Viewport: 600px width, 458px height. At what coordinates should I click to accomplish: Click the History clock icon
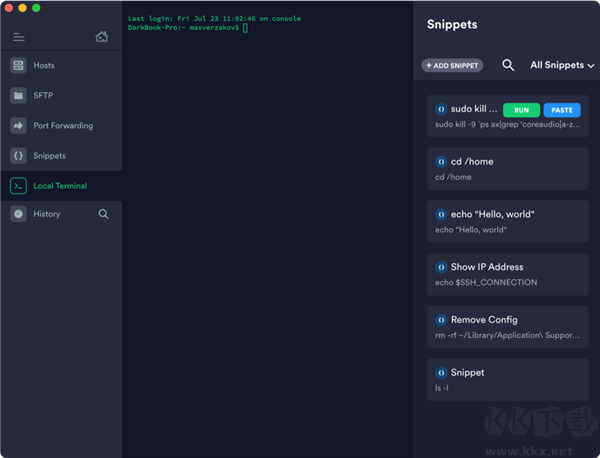pyautogui.click(x=18, y=214)
